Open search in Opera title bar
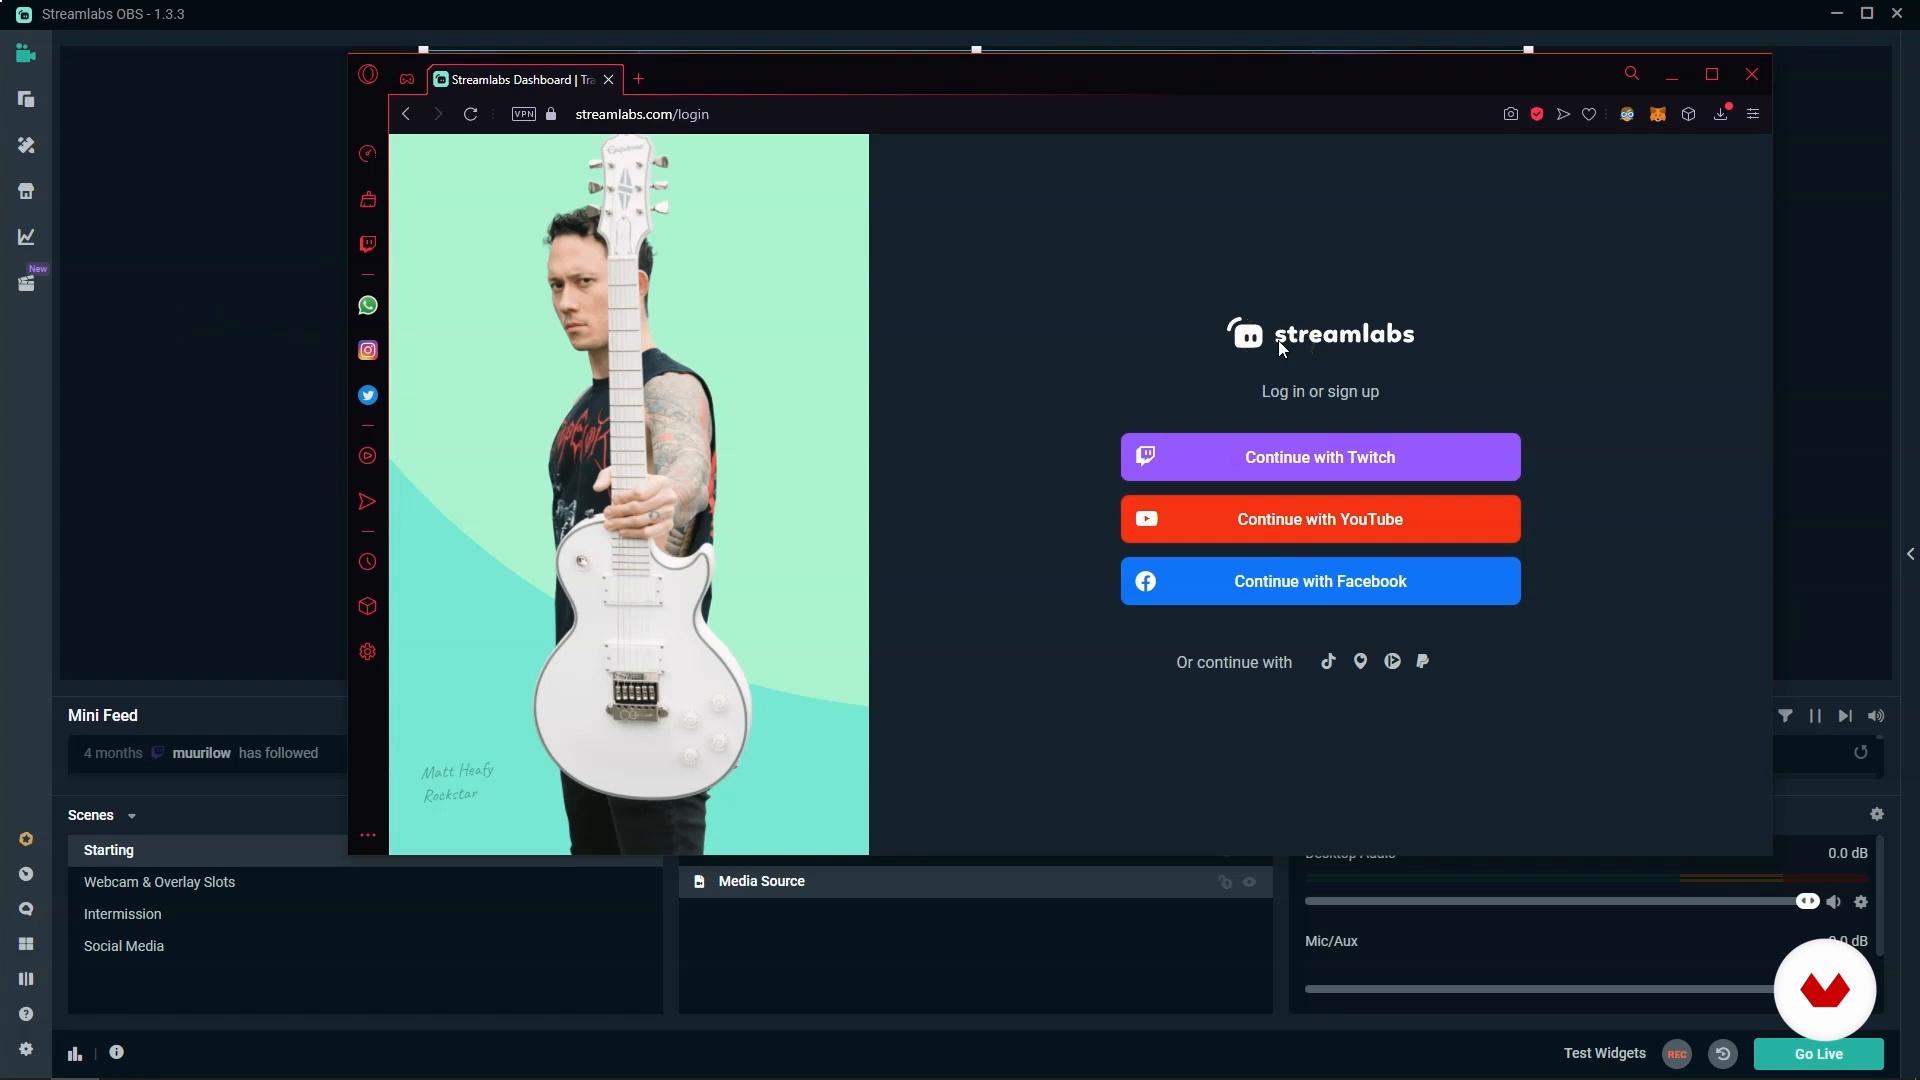 coord(1632,74)
